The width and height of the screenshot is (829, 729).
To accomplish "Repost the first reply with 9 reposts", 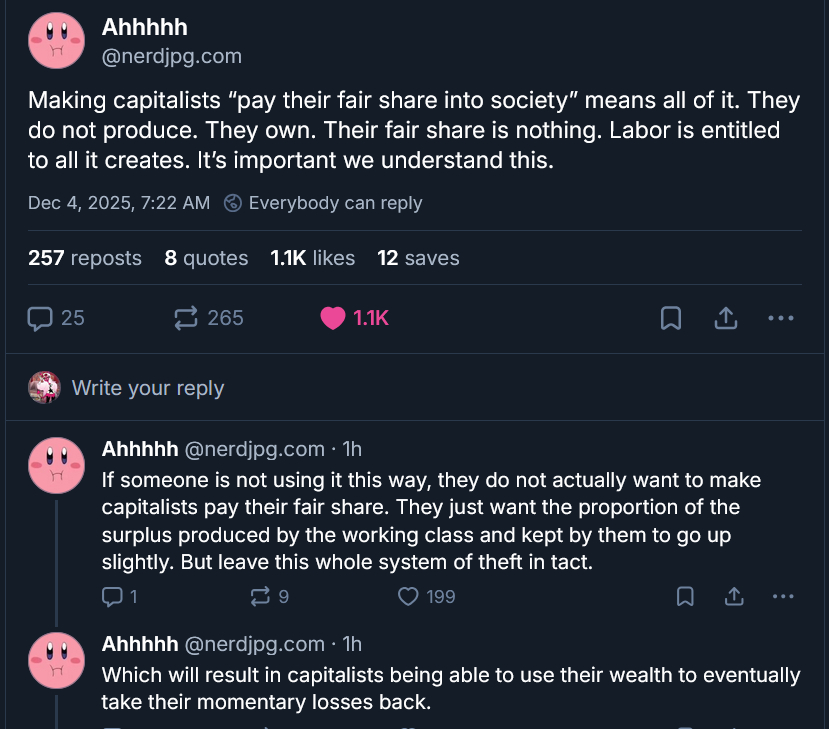I will pyautogui.click(x=260, y=597).
